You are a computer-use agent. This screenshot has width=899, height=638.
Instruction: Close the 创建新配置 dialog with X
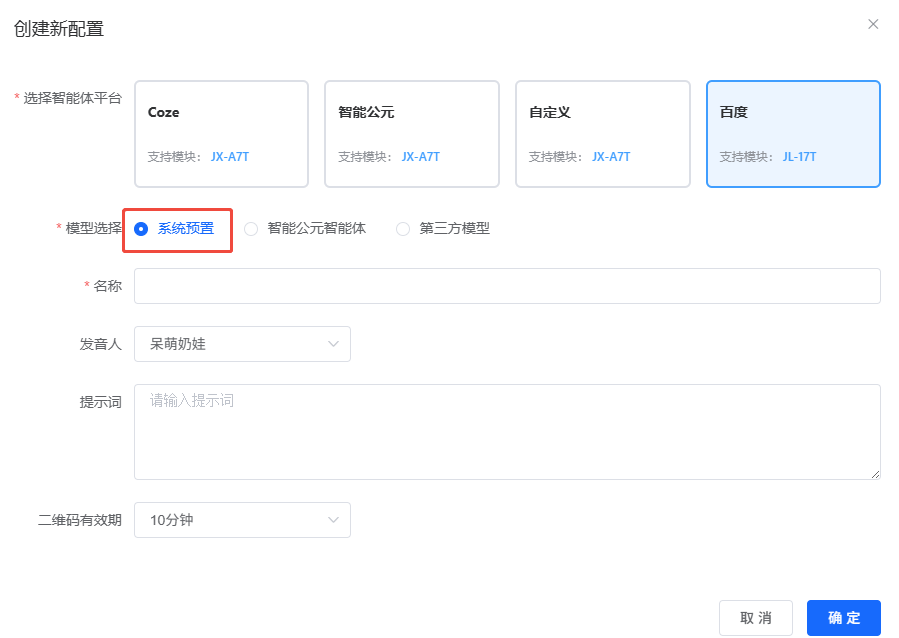pyautogui.click(x=873, y=24)
